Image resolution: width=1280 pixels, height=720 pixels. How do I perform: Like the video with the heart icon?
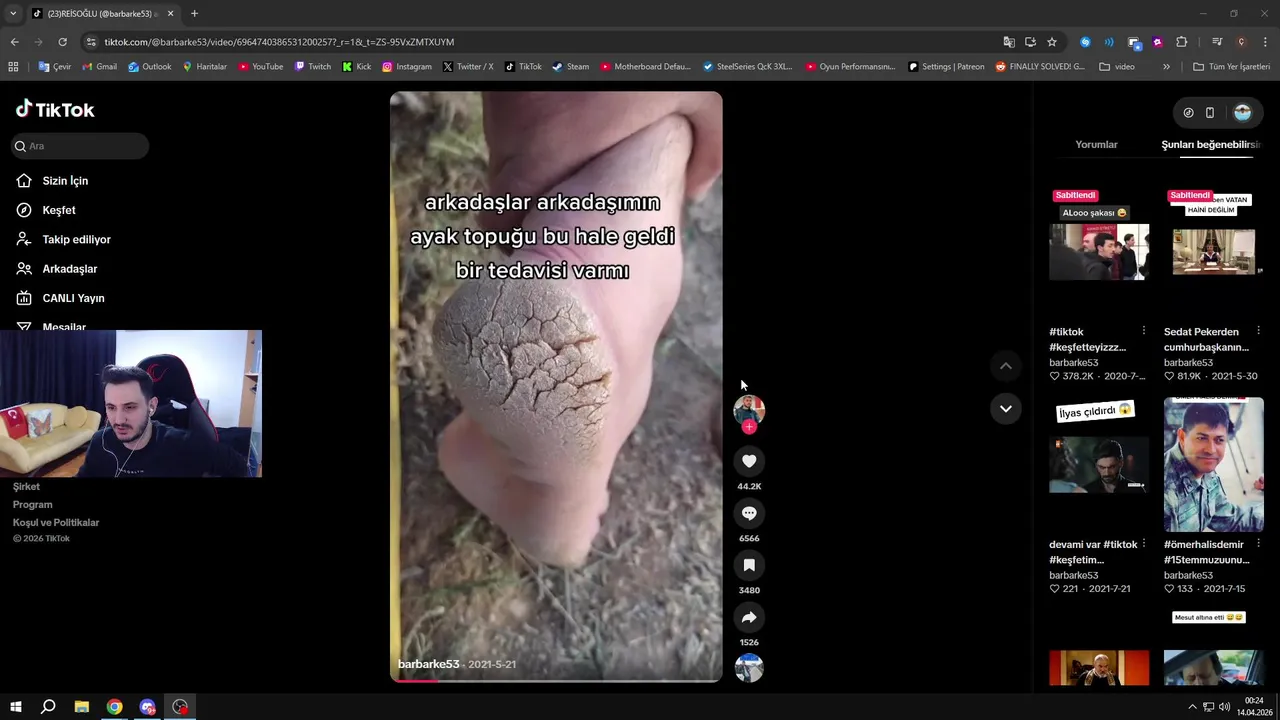tap(749, 461)
